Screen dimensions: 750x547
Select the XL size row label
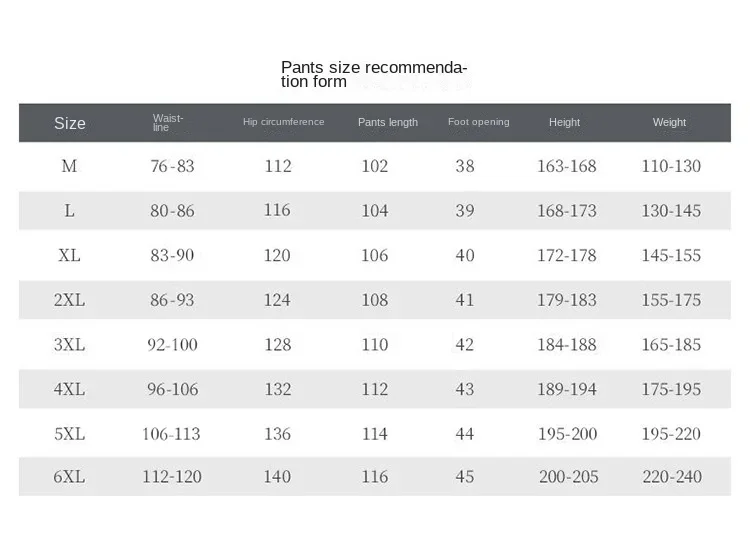pyautogui.click(x=69, y=255)
